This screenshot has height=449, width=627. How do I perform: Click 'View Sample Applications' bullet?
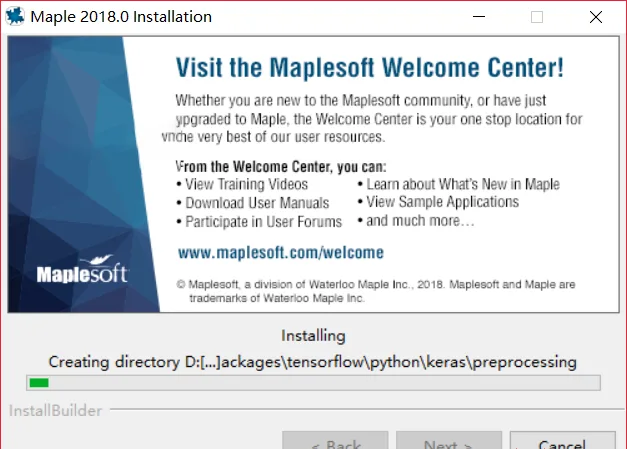(x=438, y=202)
